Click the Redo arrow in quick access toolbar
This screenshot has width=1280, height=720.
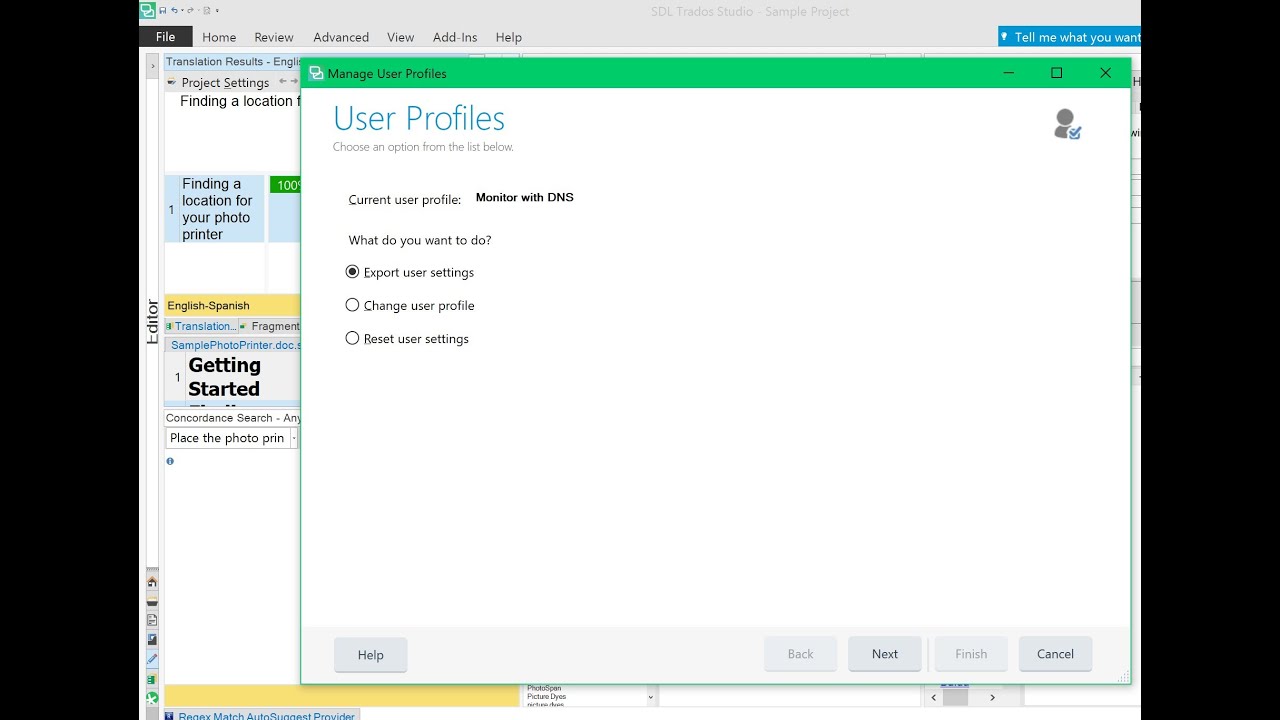click(190, 10)
